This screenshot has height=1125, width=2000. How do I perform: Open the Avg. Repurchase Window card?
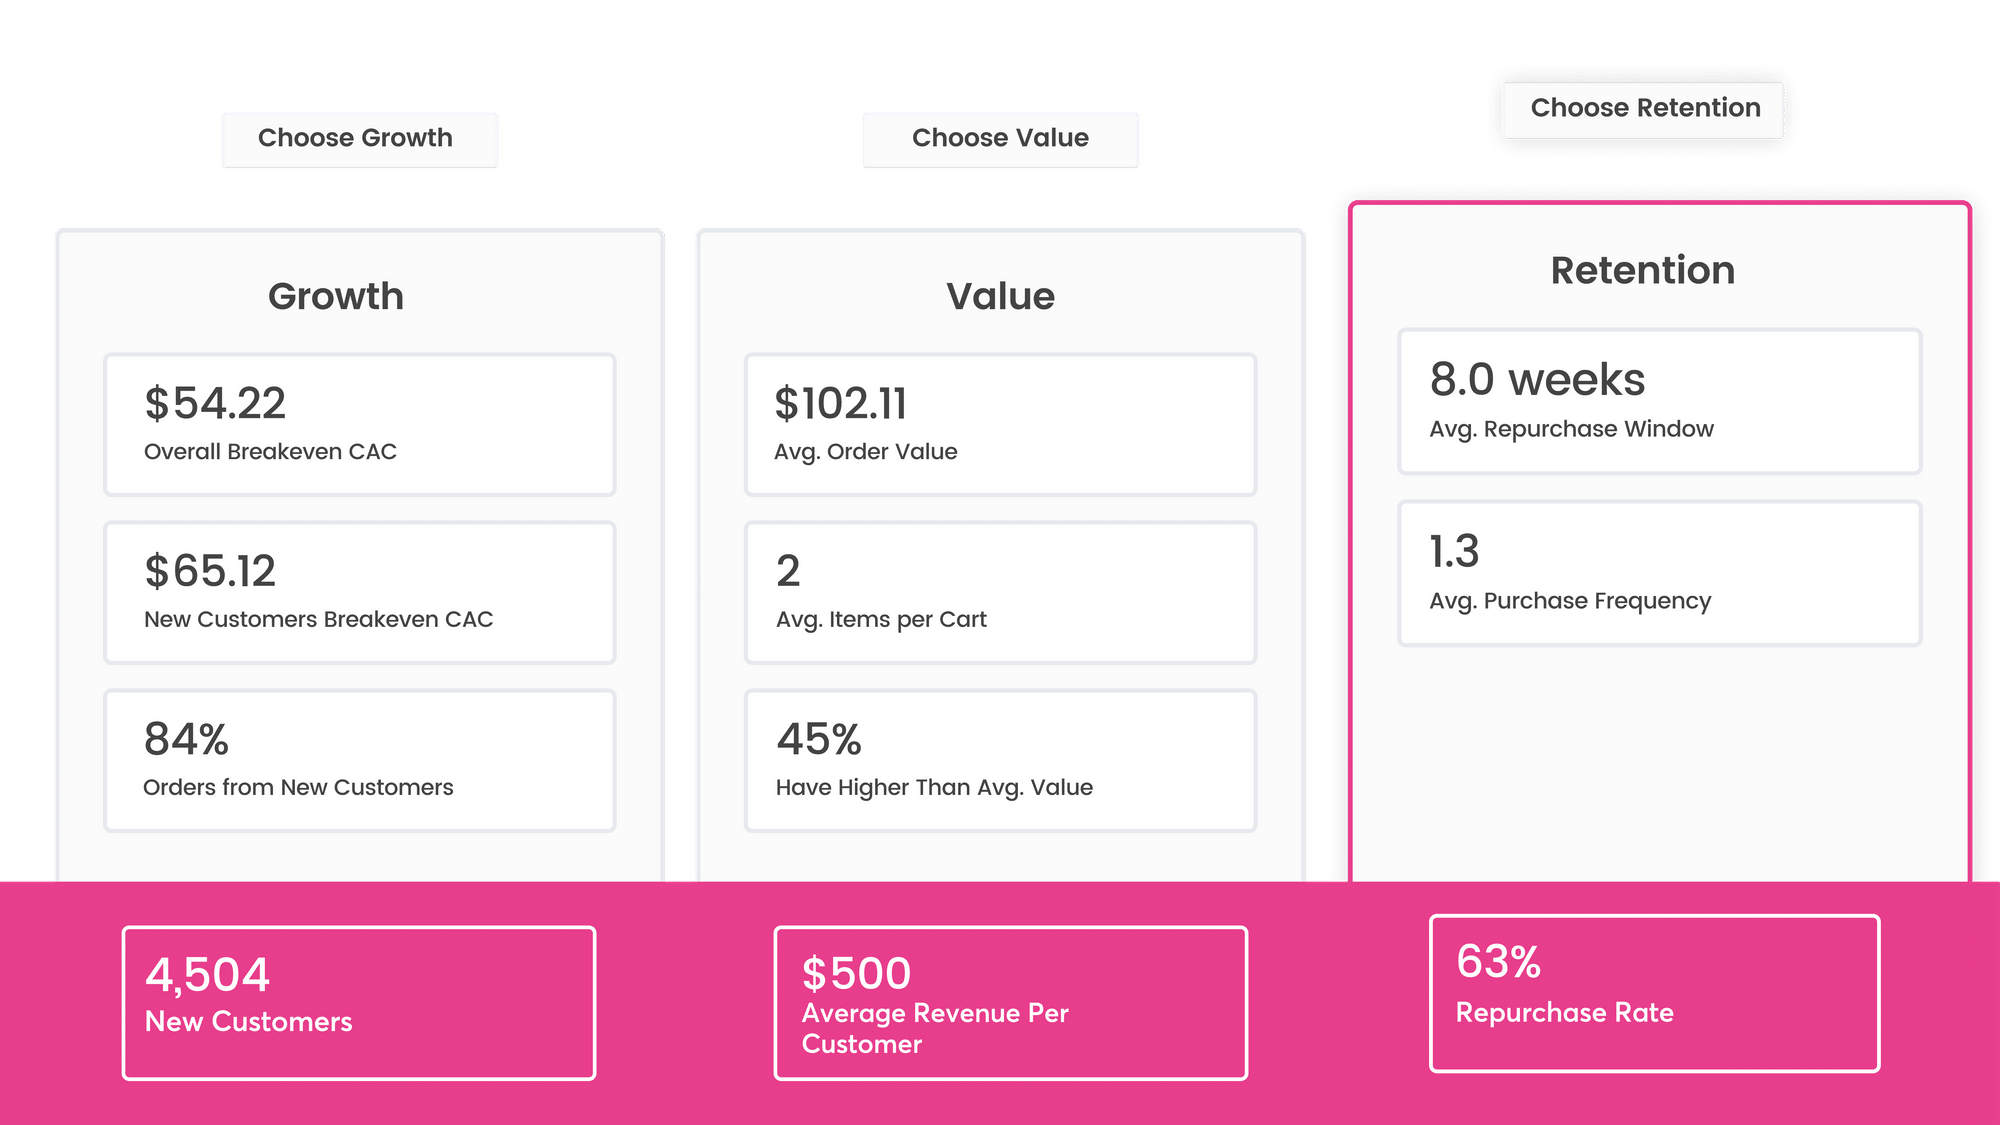1659,401
